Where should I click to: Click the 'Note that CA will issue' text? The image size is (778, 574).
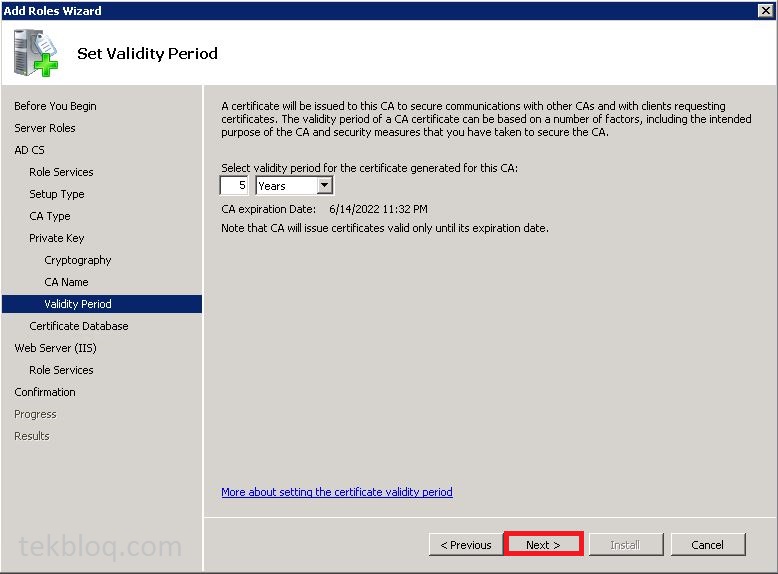click(x=385, y=228)
